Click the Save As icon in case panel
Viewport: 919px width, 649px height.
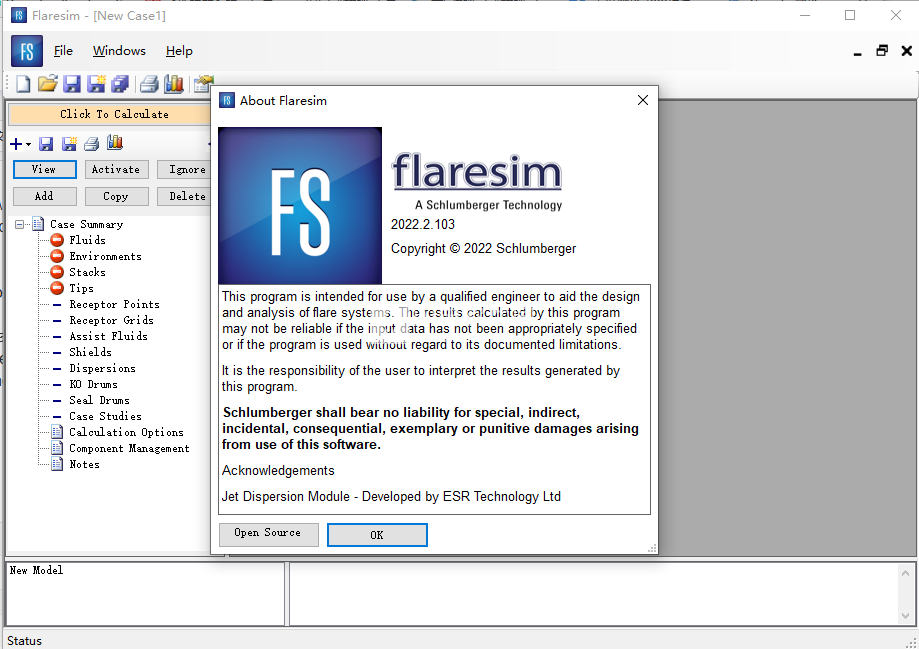69,144
